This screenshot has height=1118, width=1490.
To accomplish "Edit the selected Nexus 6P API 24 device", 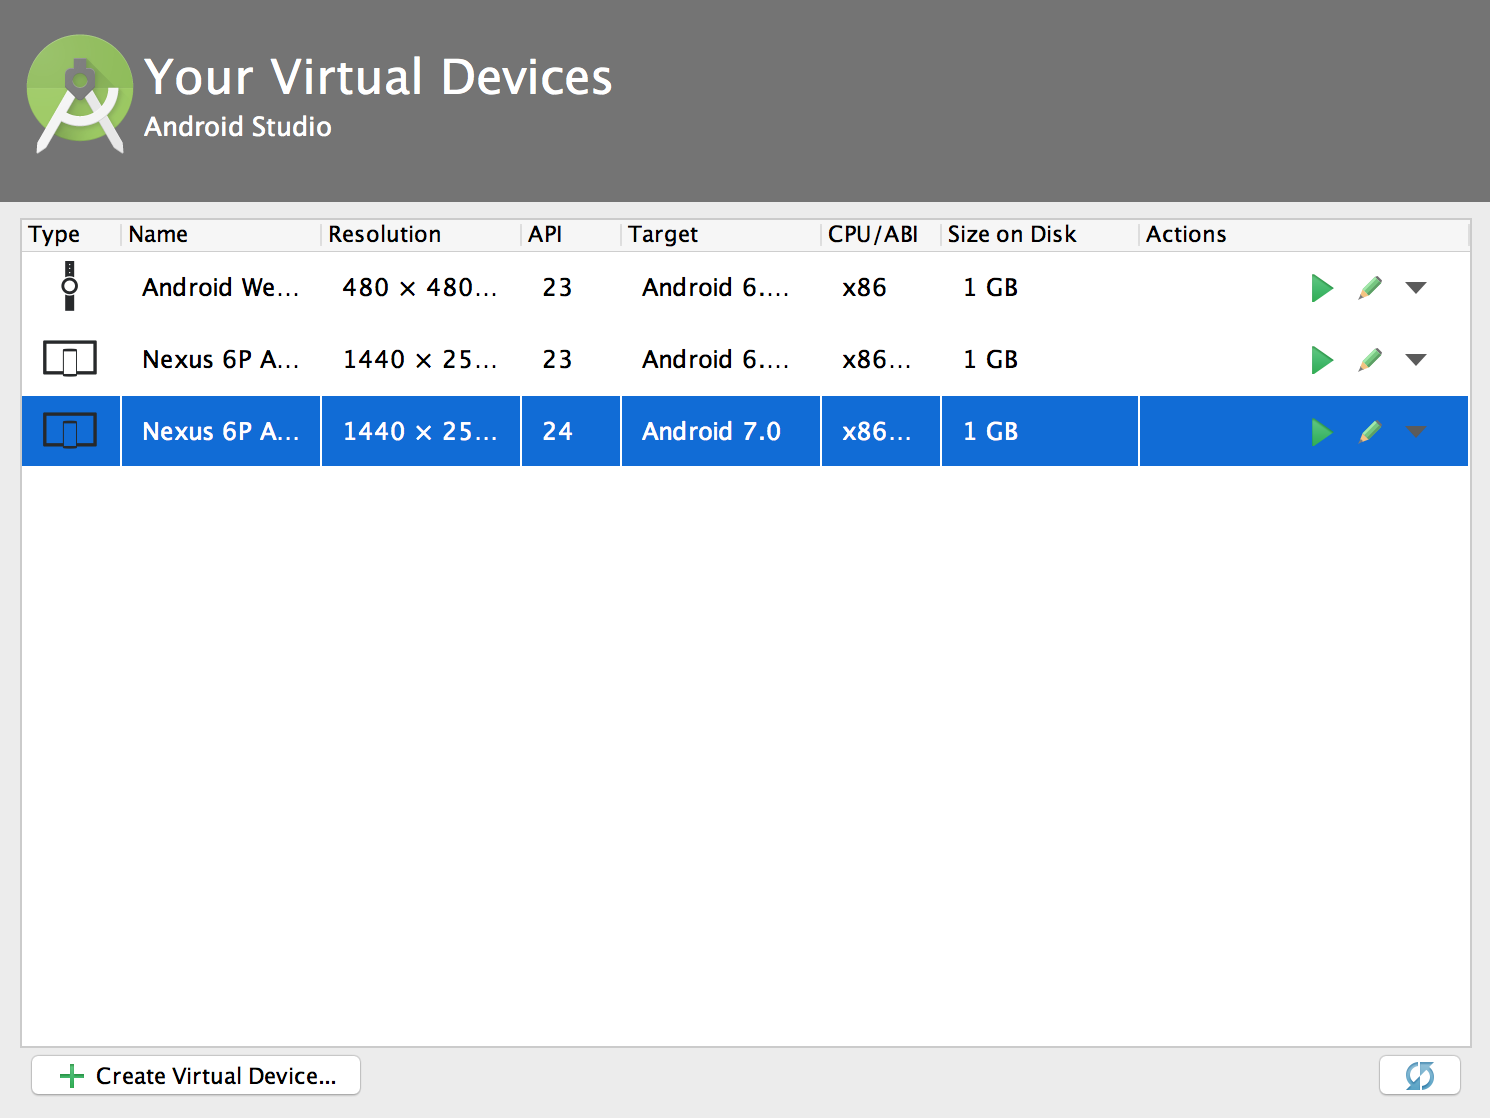I will tap(1370, 432).
